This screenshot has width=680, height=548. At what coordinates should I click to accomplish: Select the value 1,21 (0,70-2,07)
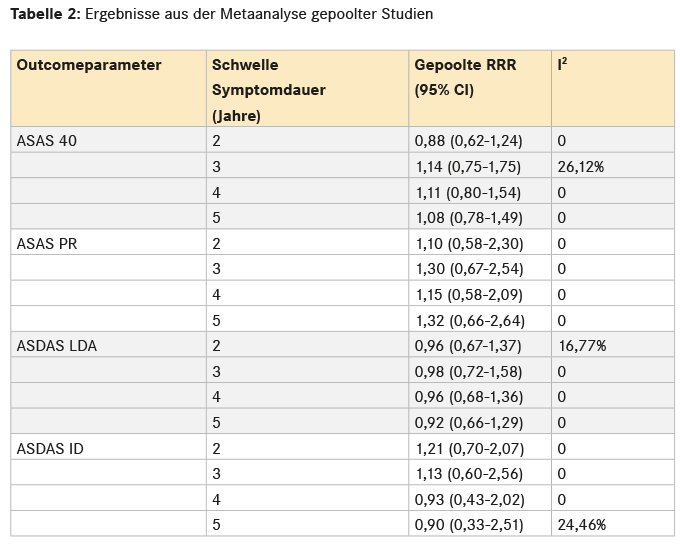468,448
